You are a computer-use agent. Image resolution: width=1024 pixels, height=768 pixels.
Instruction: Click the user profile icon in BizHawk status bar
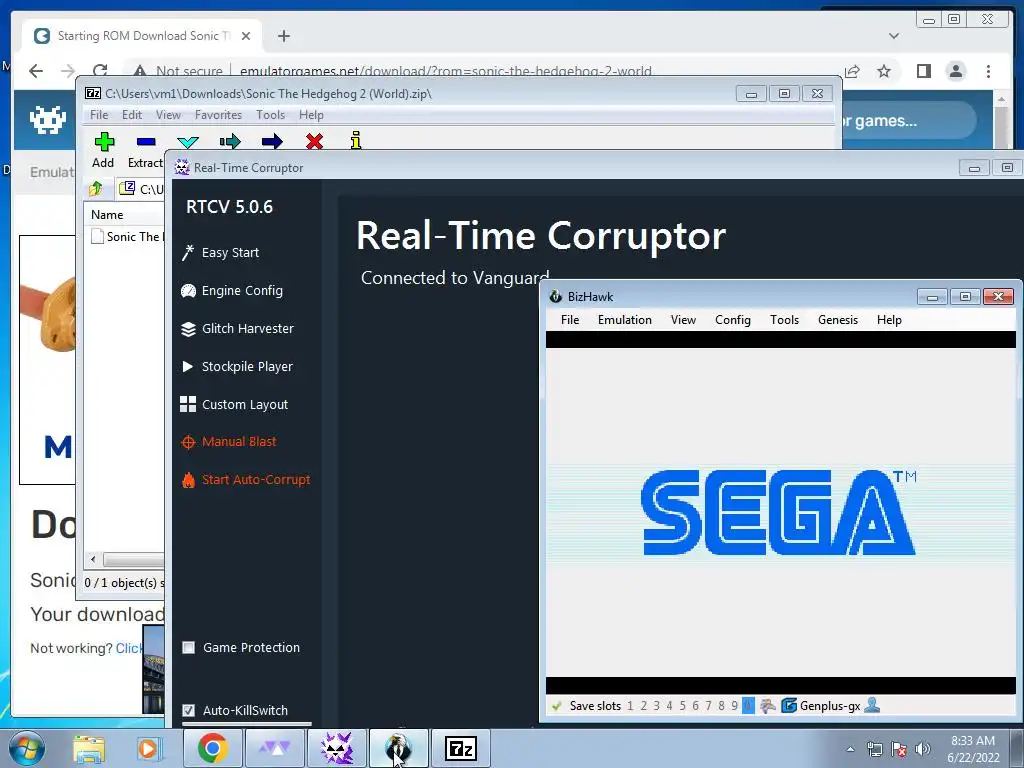(872, 705)
